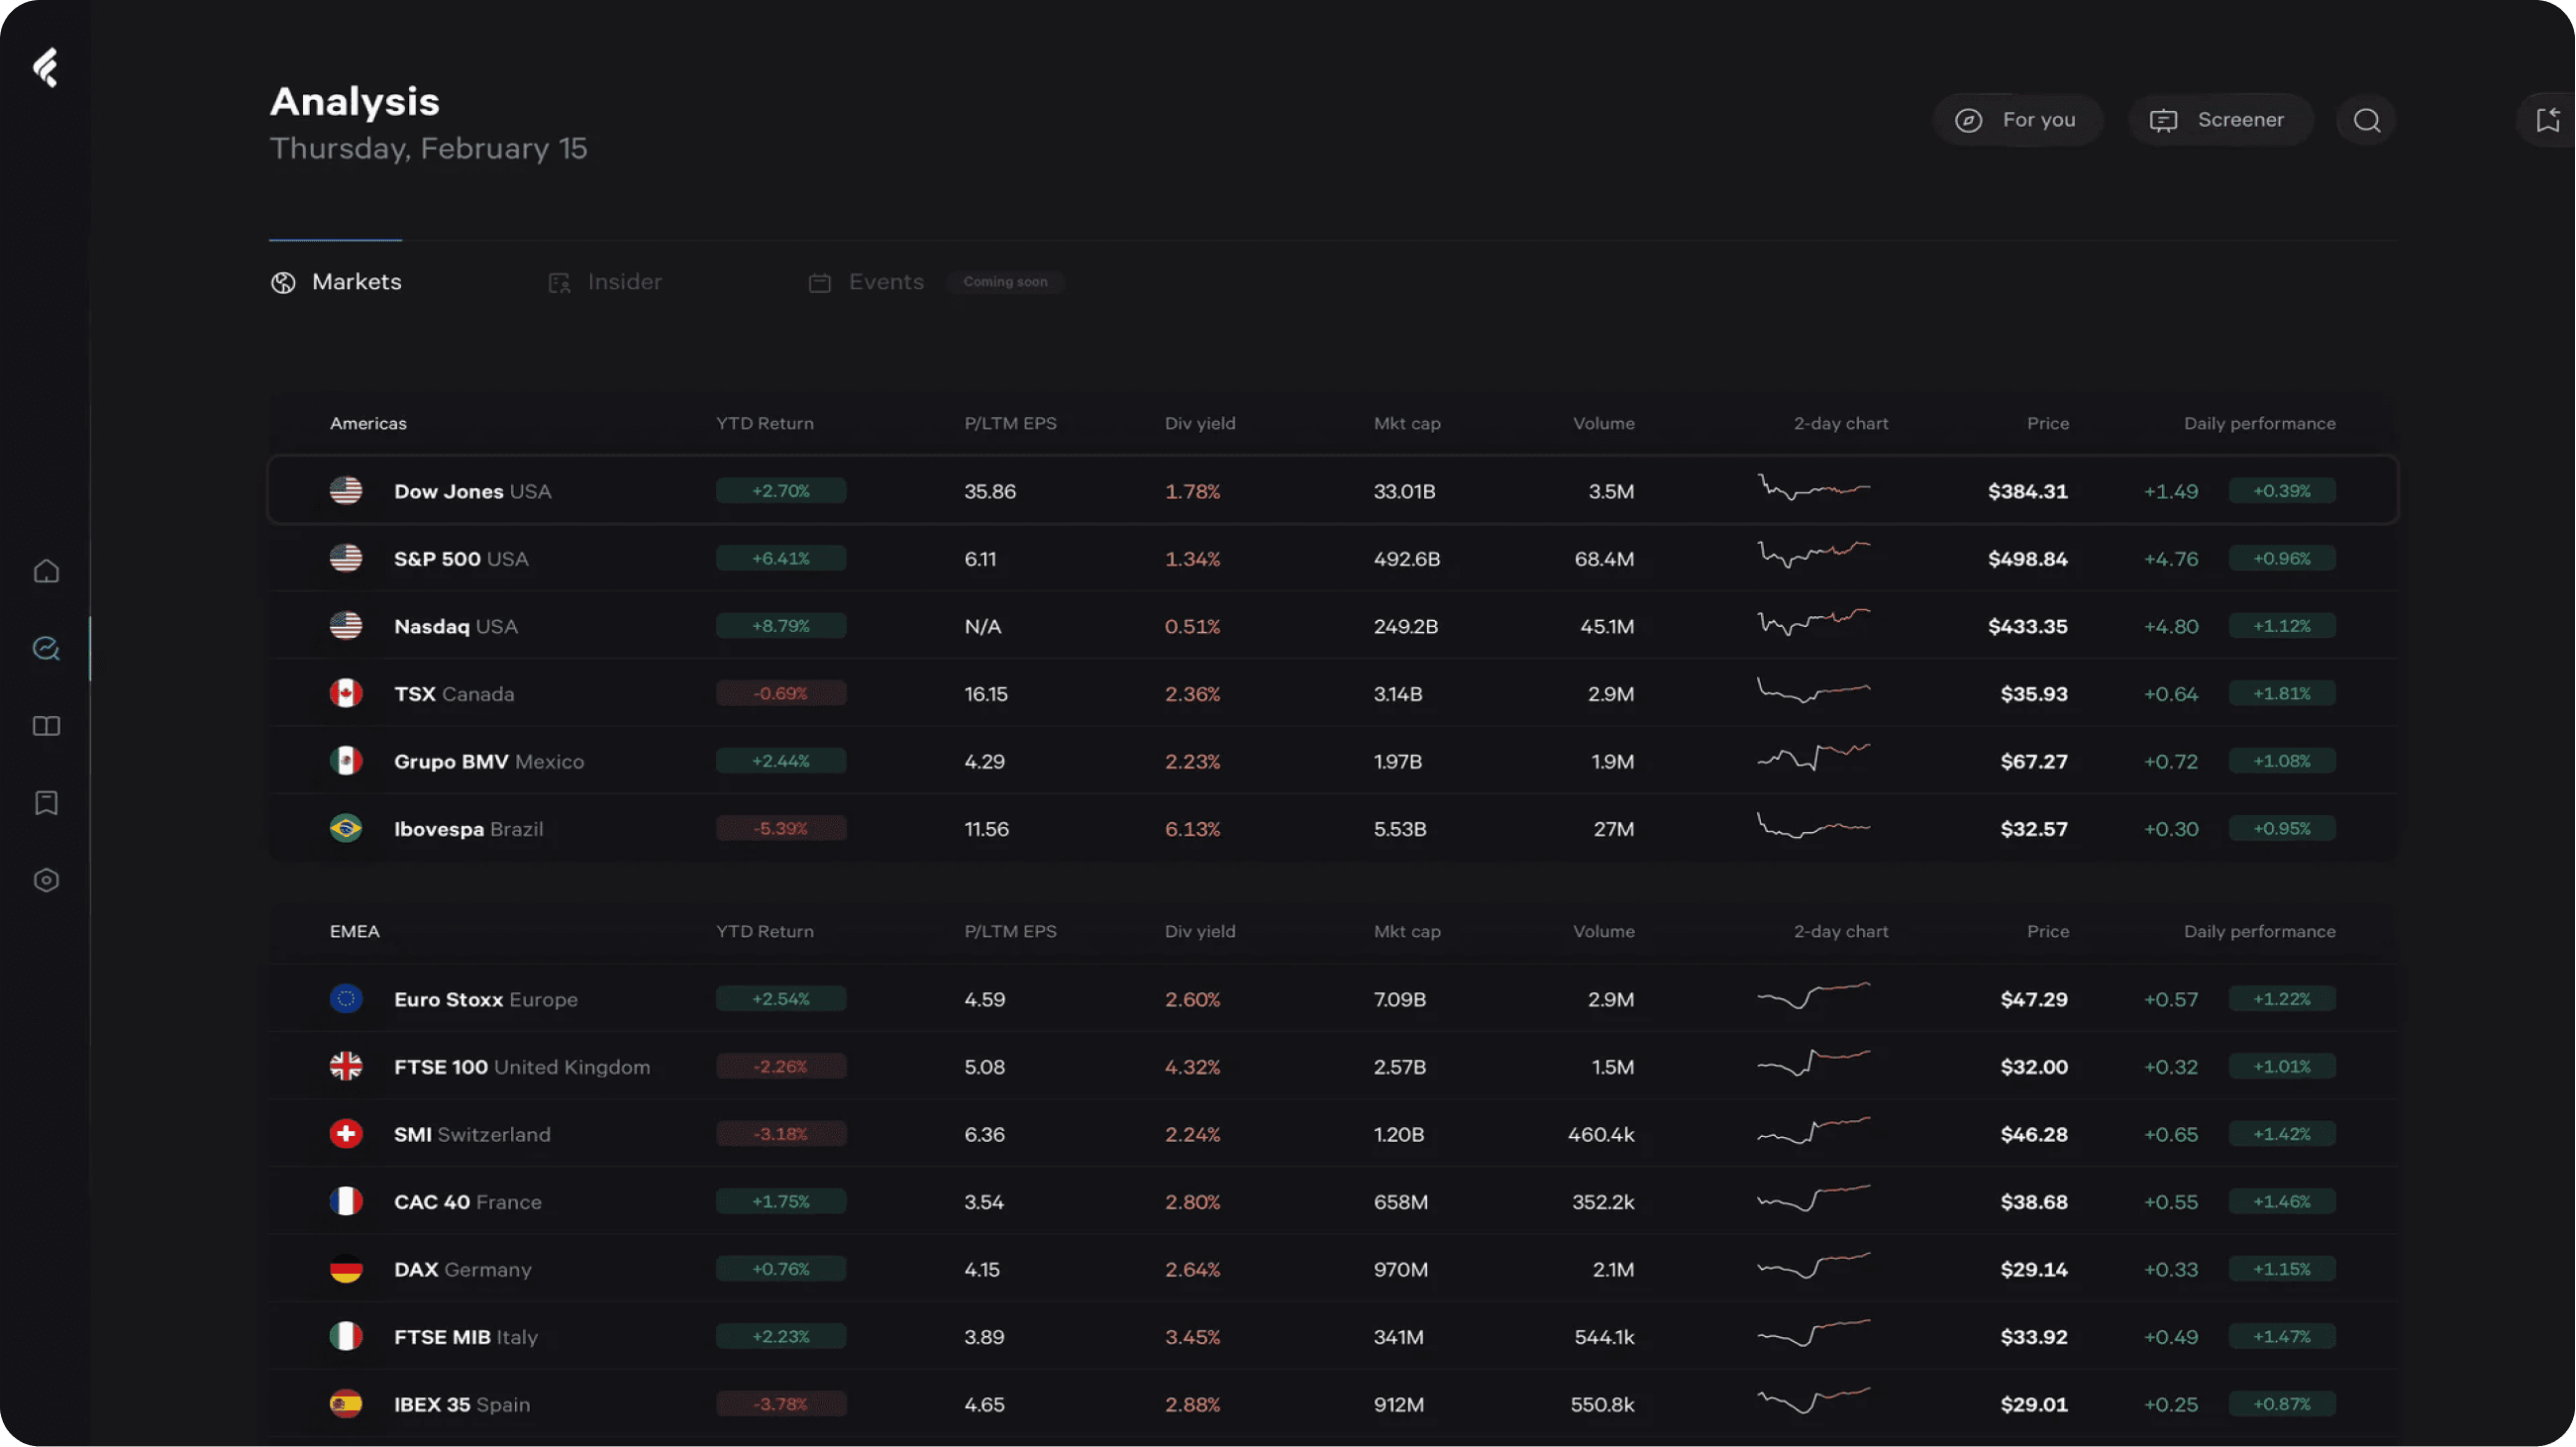Click the Daily performance header in EMEA
The width and height of the screenshot is (2576, 1447).
(2260, 931)
